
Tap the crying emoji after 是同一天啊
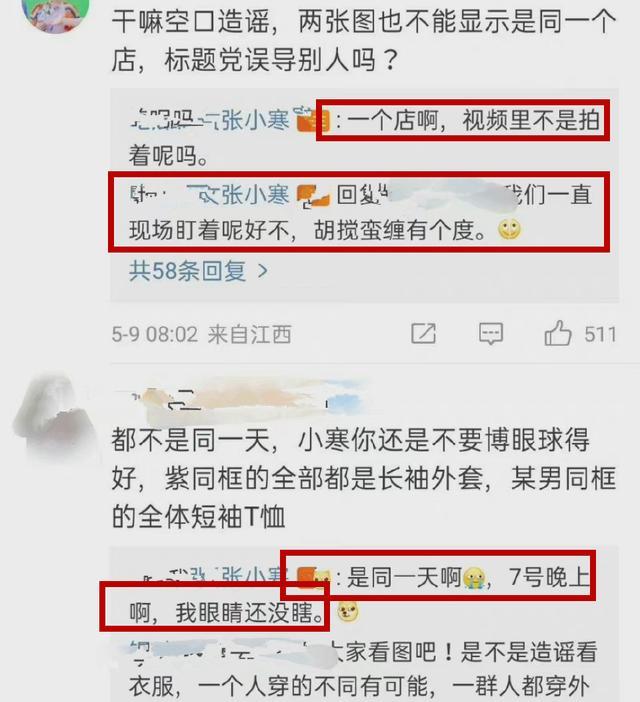coord(474,578)
